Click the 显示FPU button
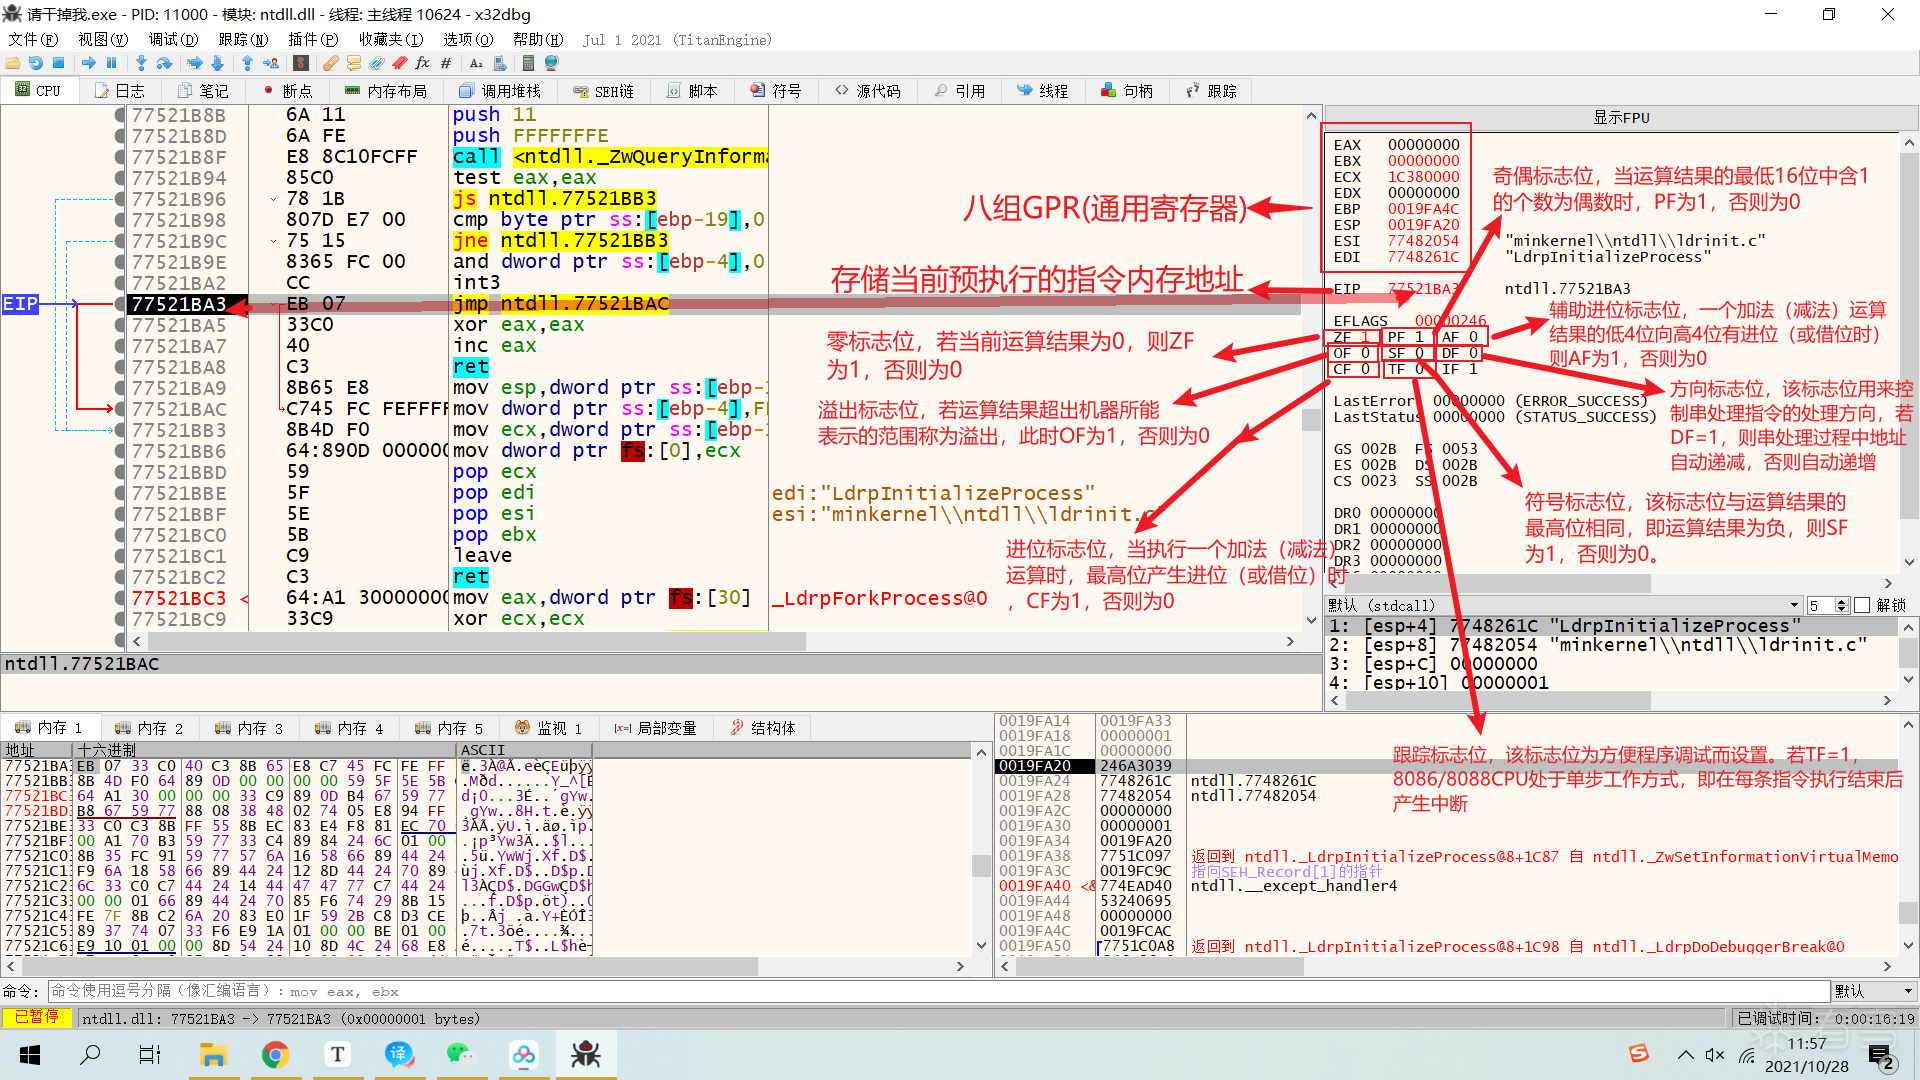This screenshot has height=1080, width=1920. (x=1621, y=117)
